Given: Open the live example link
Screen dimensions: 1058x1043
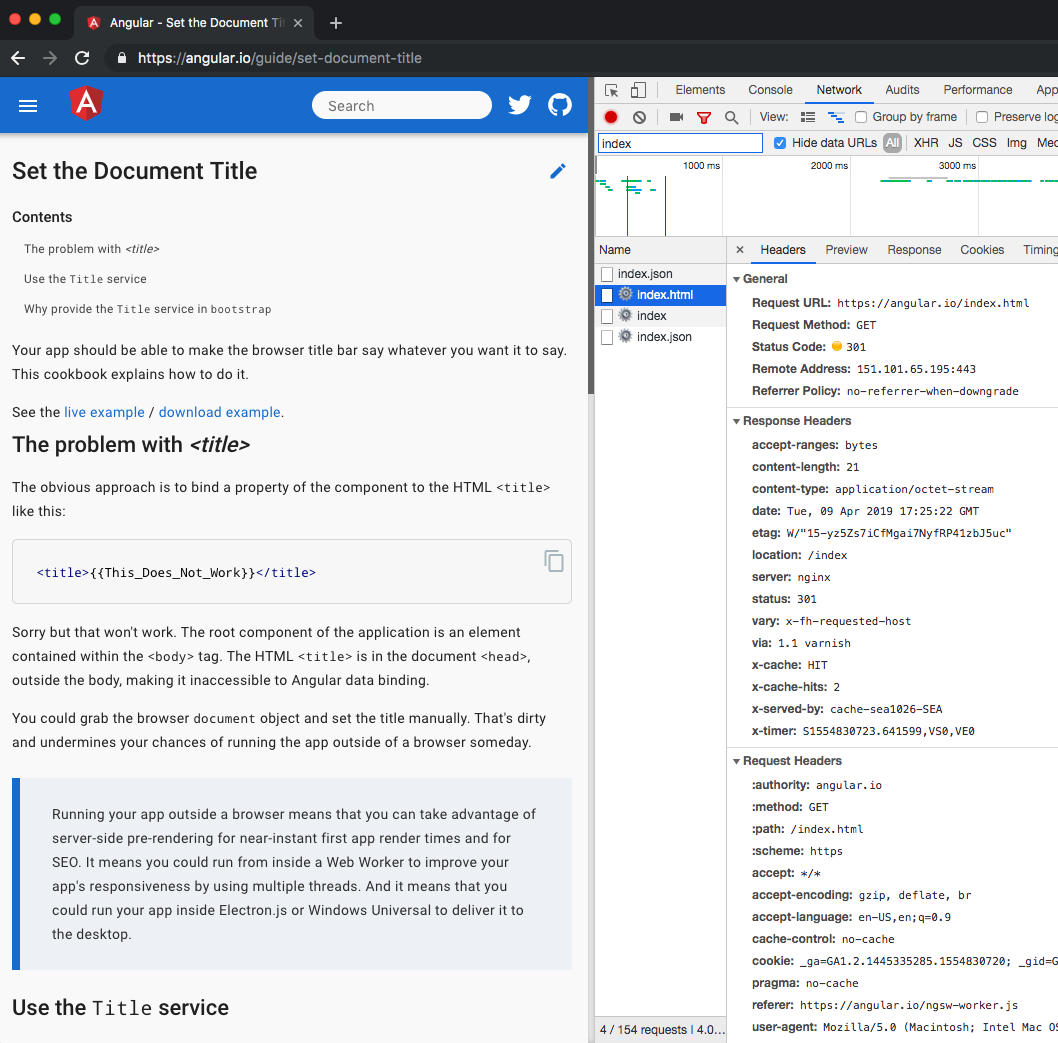Looking at the screenshot, I should tap(104, 412).
